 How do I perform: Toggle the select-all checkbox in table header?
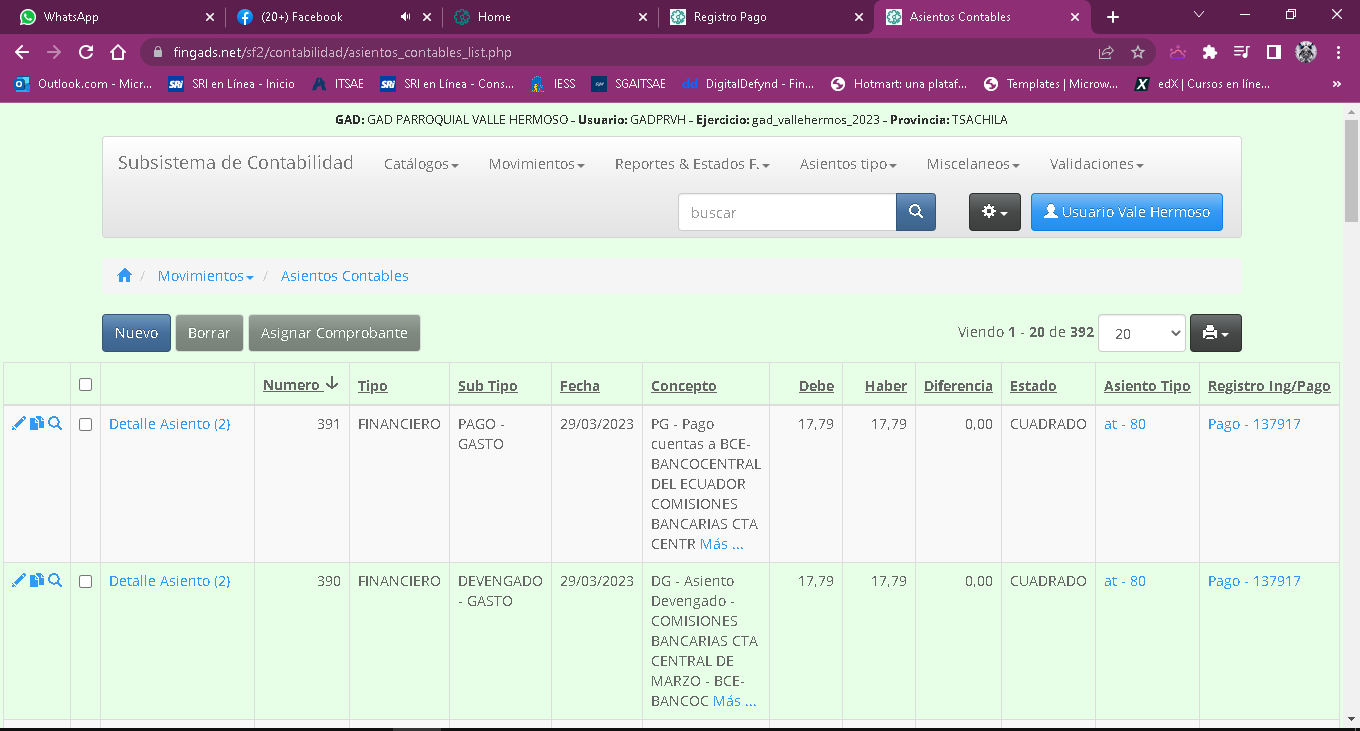85,385
